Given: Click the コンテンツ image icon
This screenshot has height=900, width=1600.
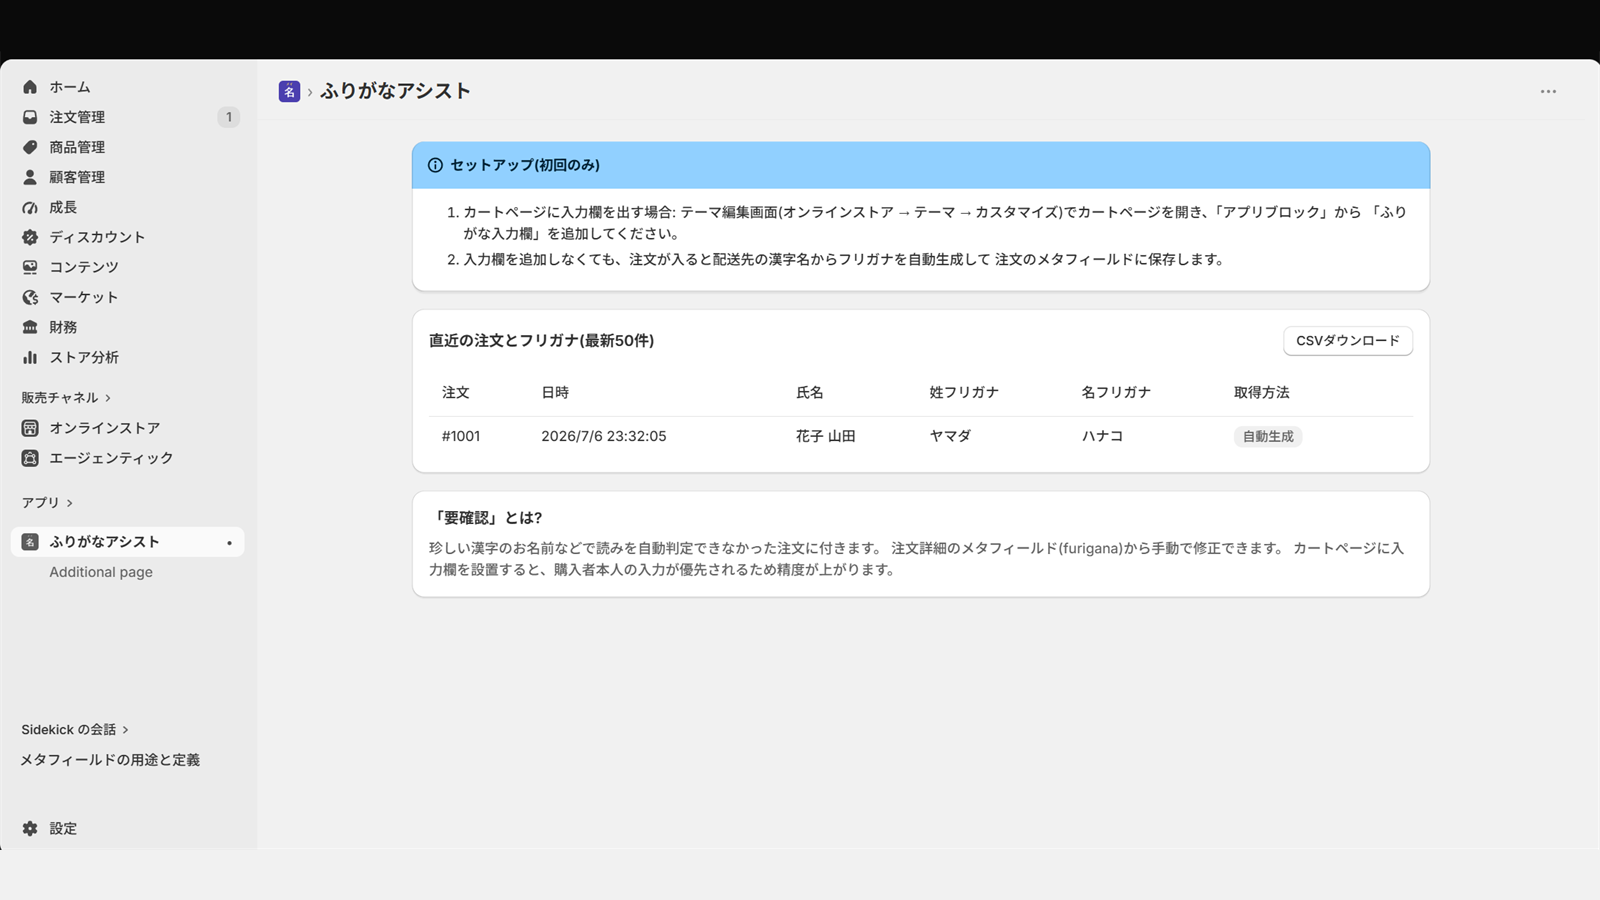Looking at the screenshot, I should [x=30, y=267].
